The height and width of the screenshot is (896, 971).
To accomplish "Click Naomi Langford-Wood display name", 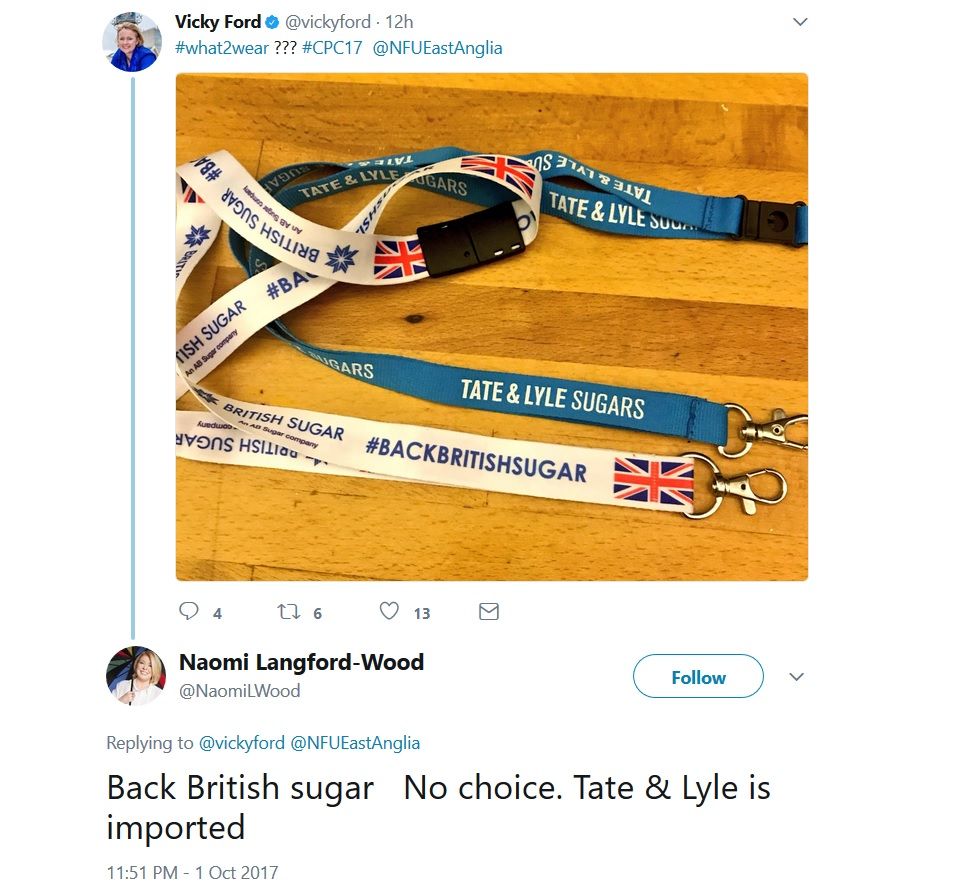I will (x=301, y=662).
